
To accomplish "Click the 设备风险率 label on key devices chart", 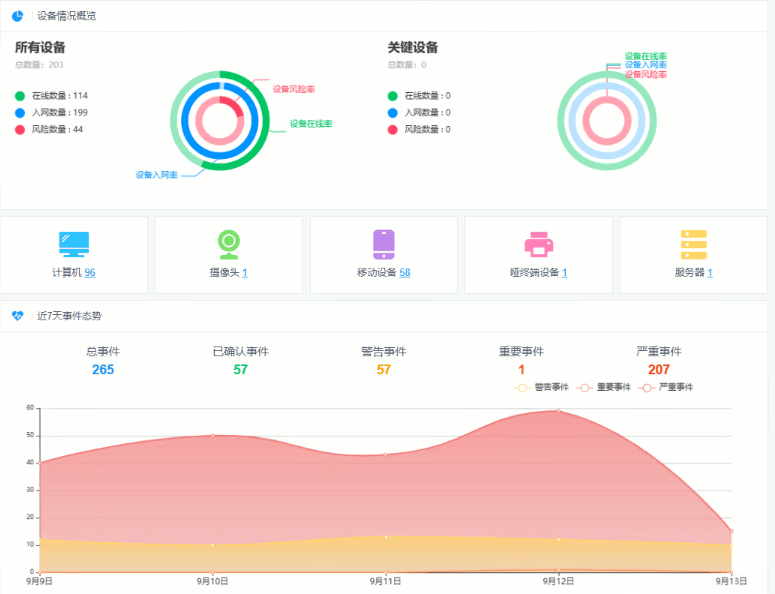I will 646,74.
